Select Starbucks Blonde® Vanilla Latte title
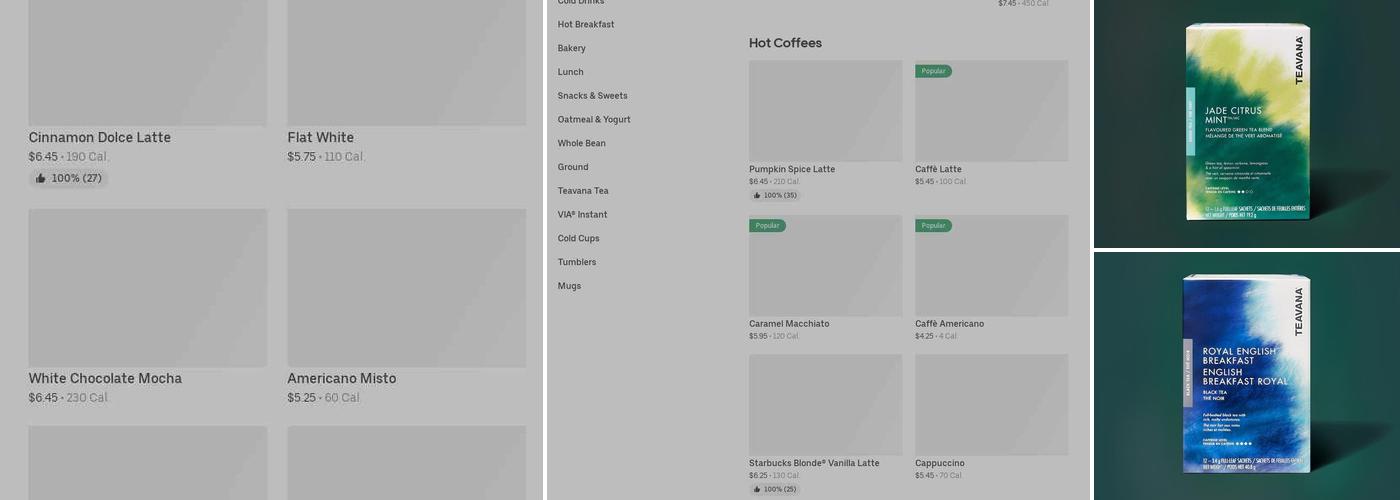The image size is (1400, 500). (814, 463)
